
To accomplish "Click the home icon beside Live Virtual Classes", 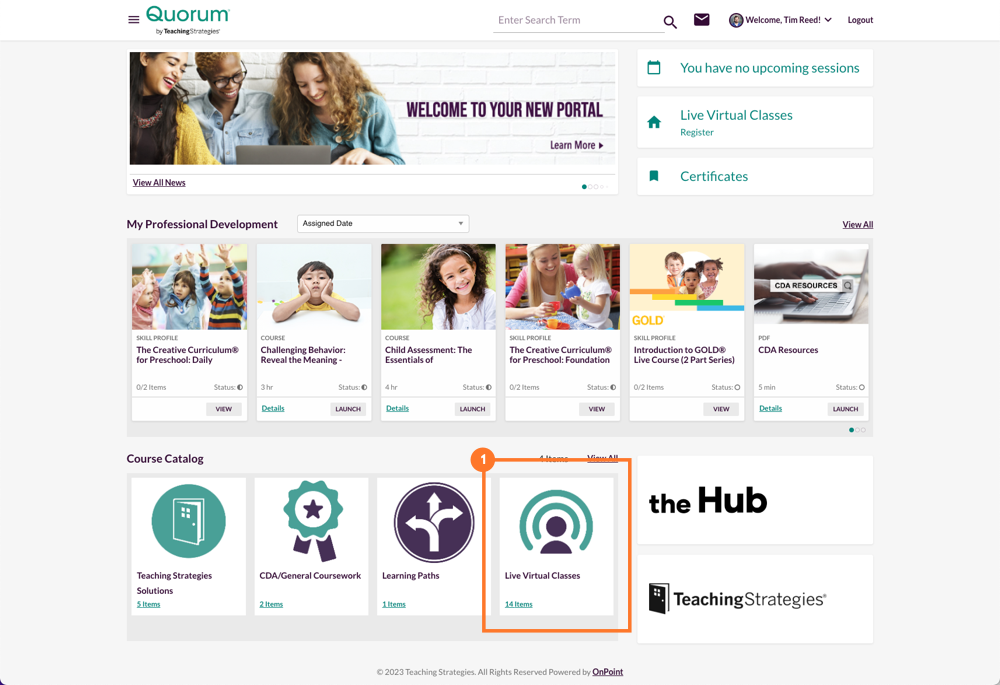I will 654,122.
